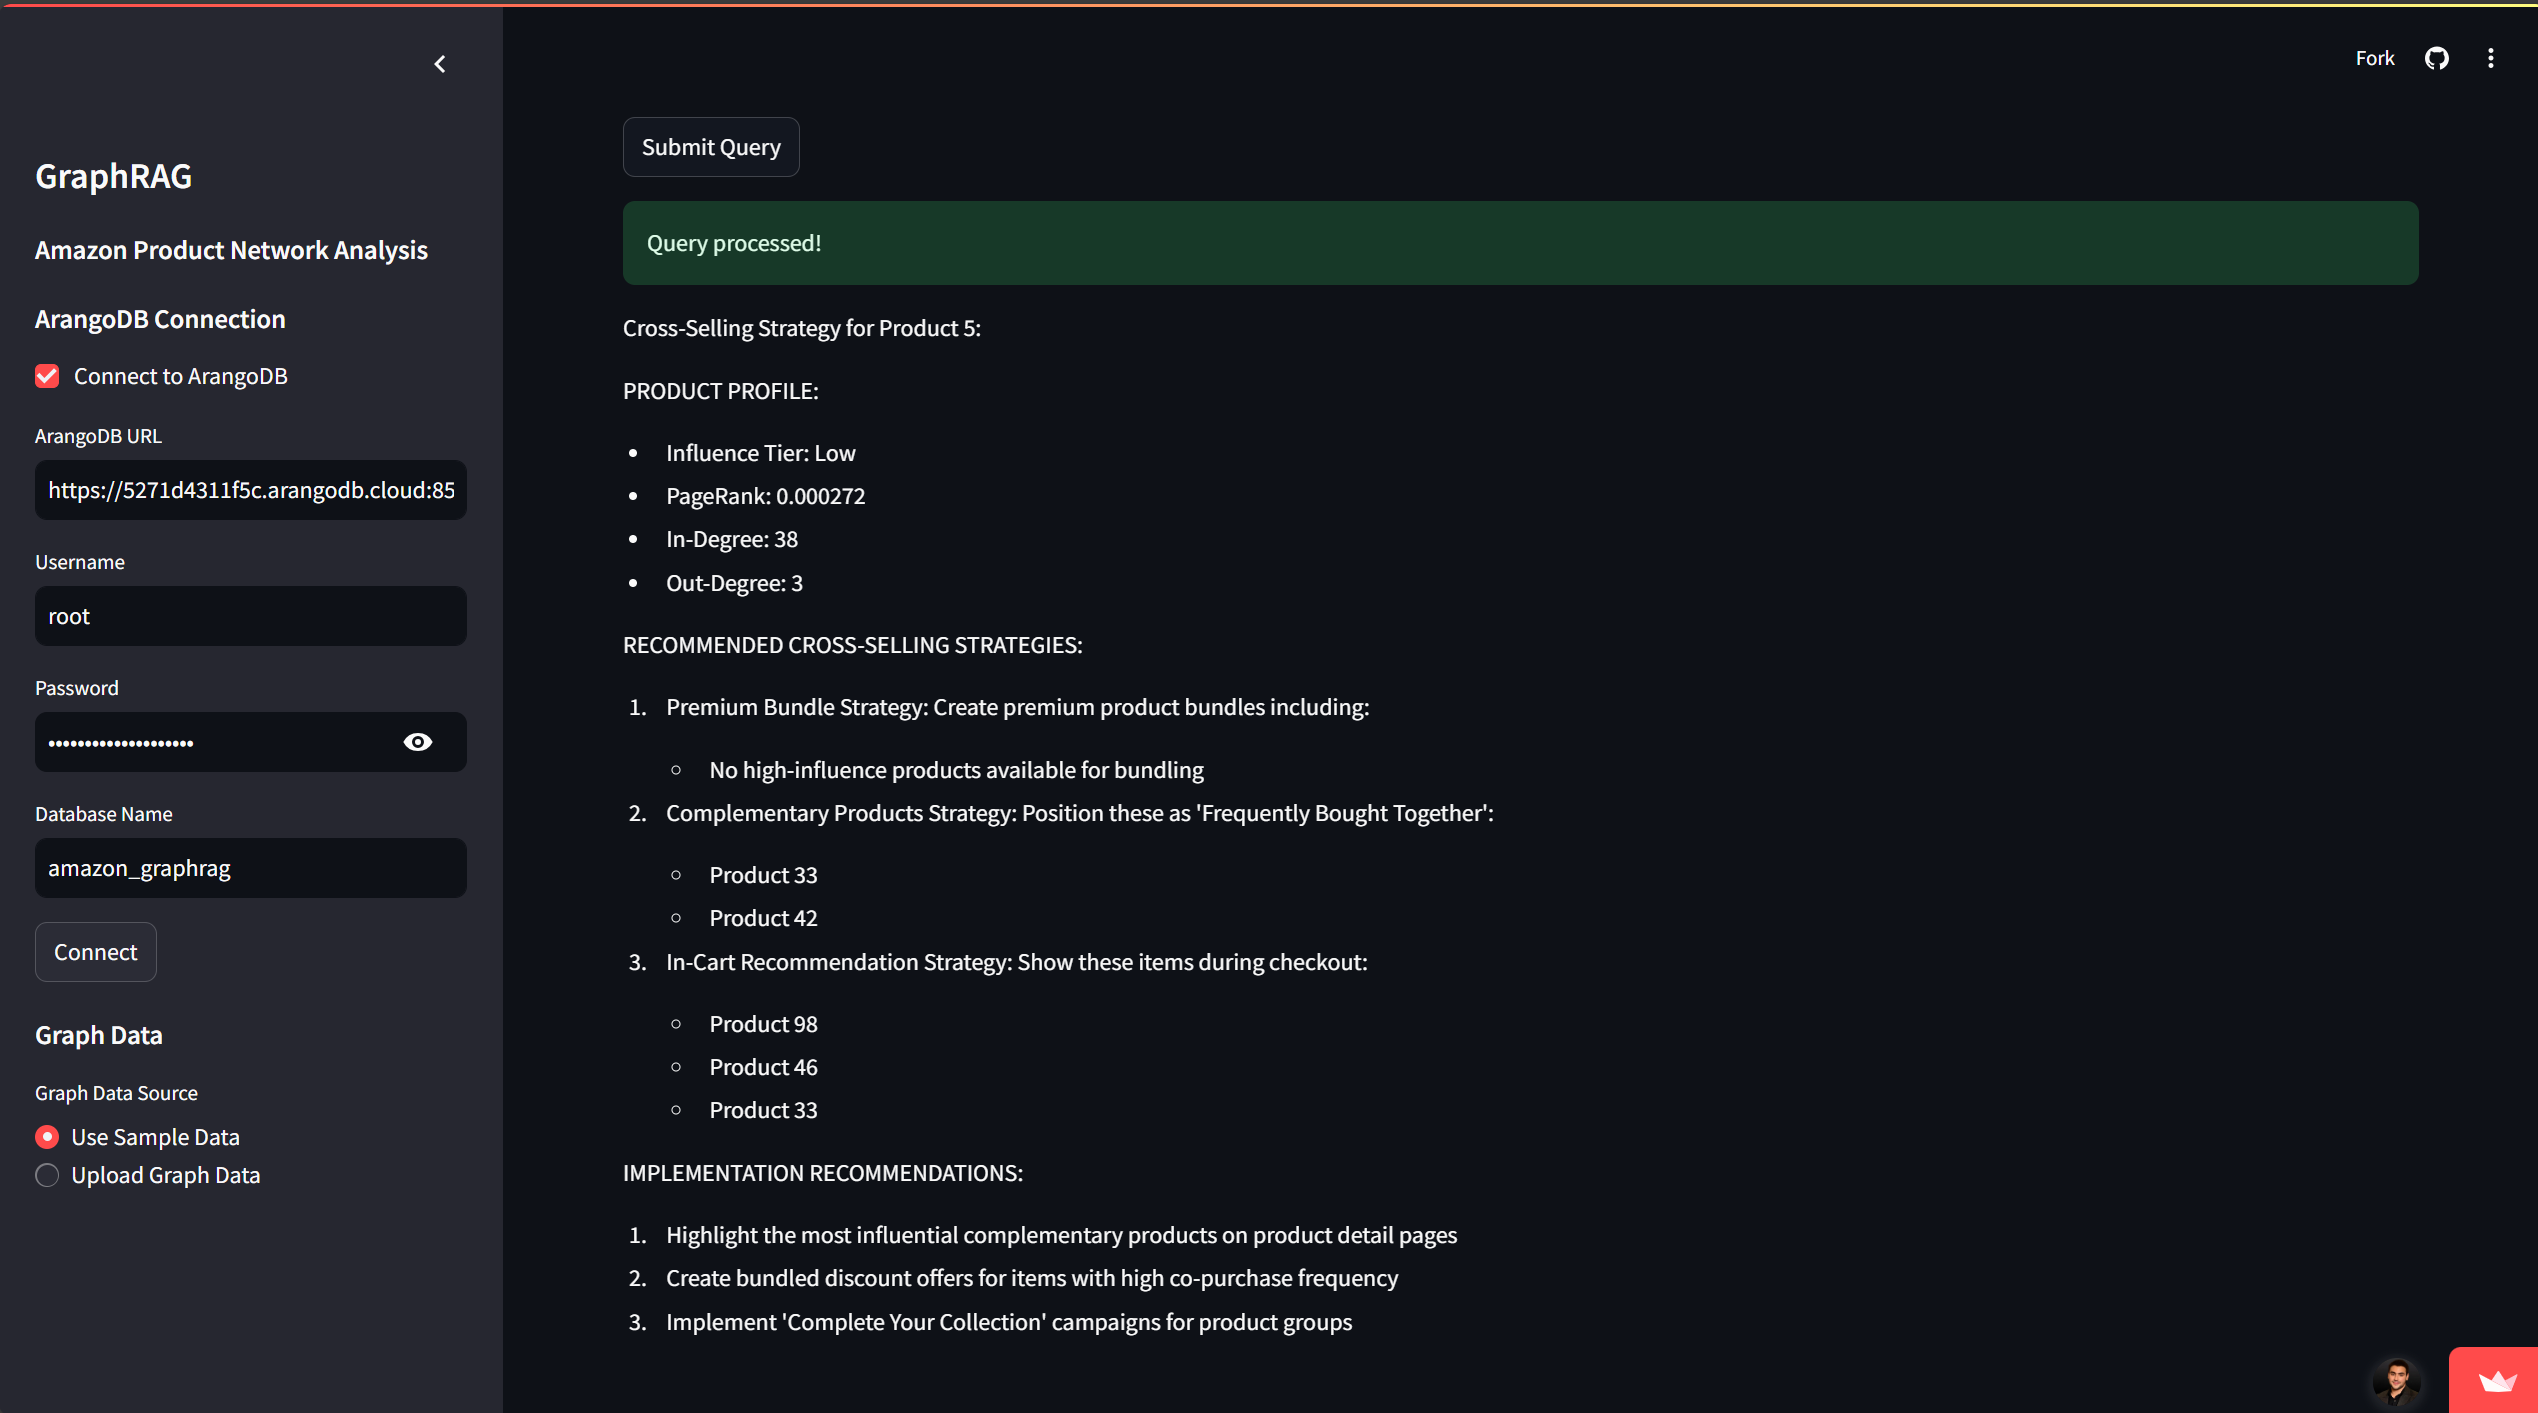
Task: Choose the Upload Graph Data option
Action: click(47, 1175)
